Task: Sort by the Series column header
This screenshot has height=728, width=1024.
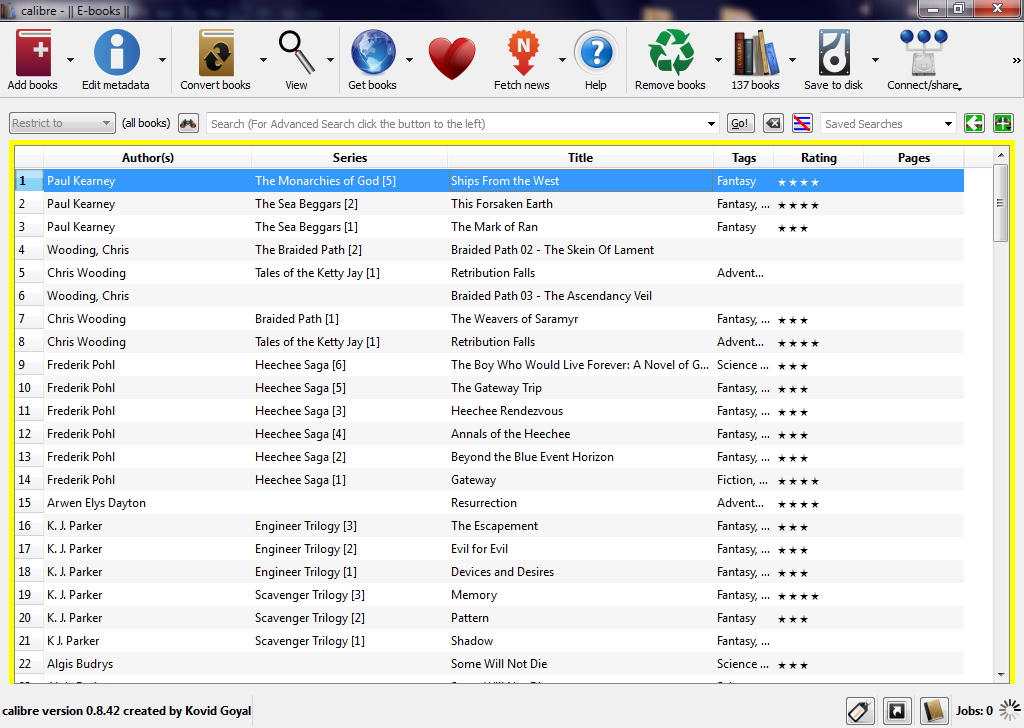Action: tap(349, 157)
